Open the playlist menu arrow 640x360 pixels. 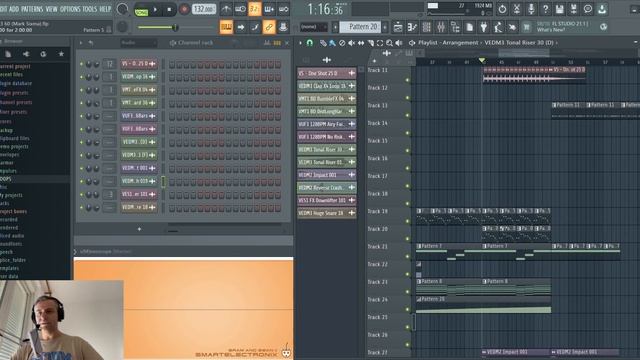tap(301, 42)
